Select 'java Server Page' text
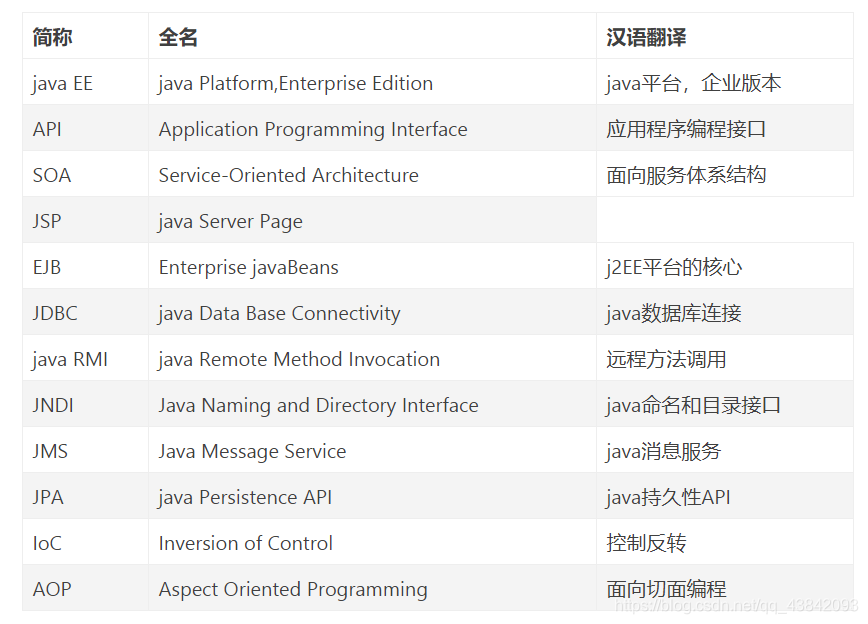The image size is (868, 624). point(230,221)
